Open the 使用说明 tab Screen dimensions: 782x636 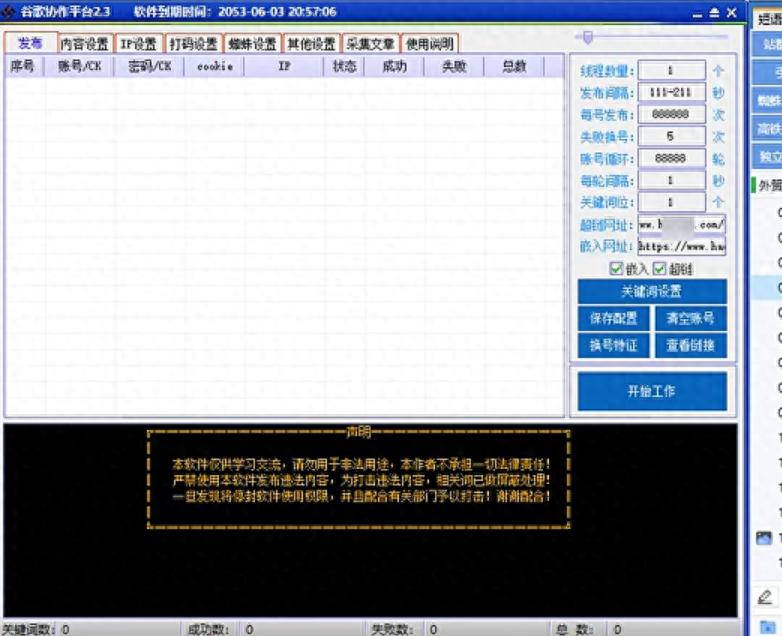[x=429, y=44]
